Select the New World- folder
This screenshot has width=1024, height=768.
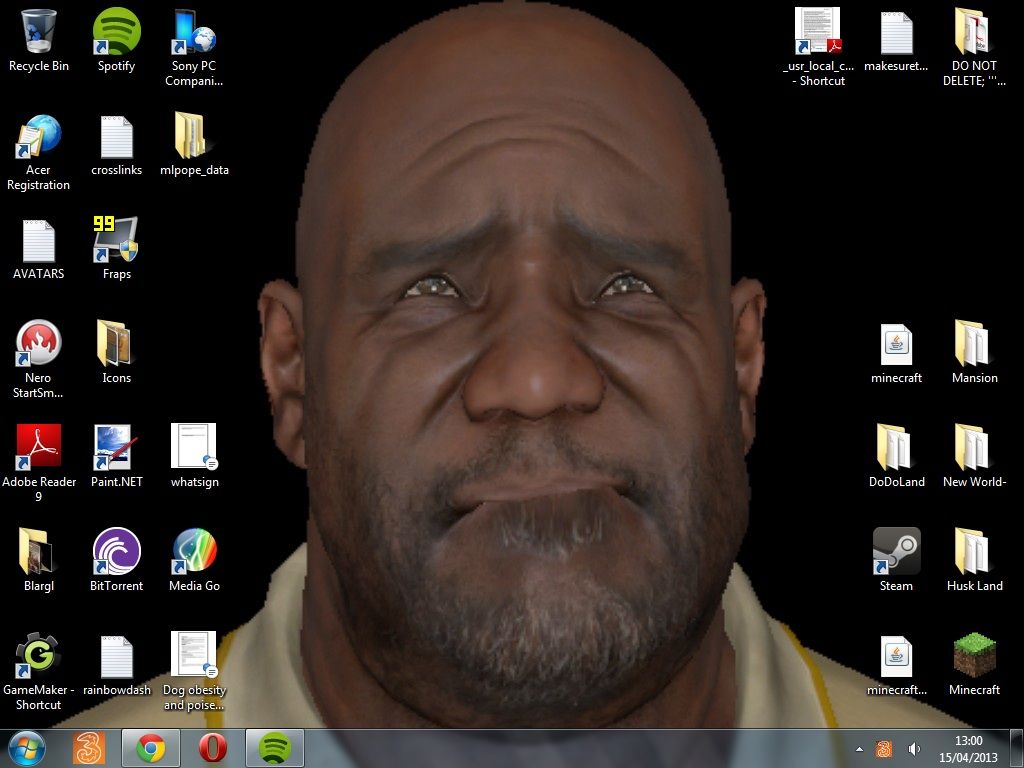974,456
